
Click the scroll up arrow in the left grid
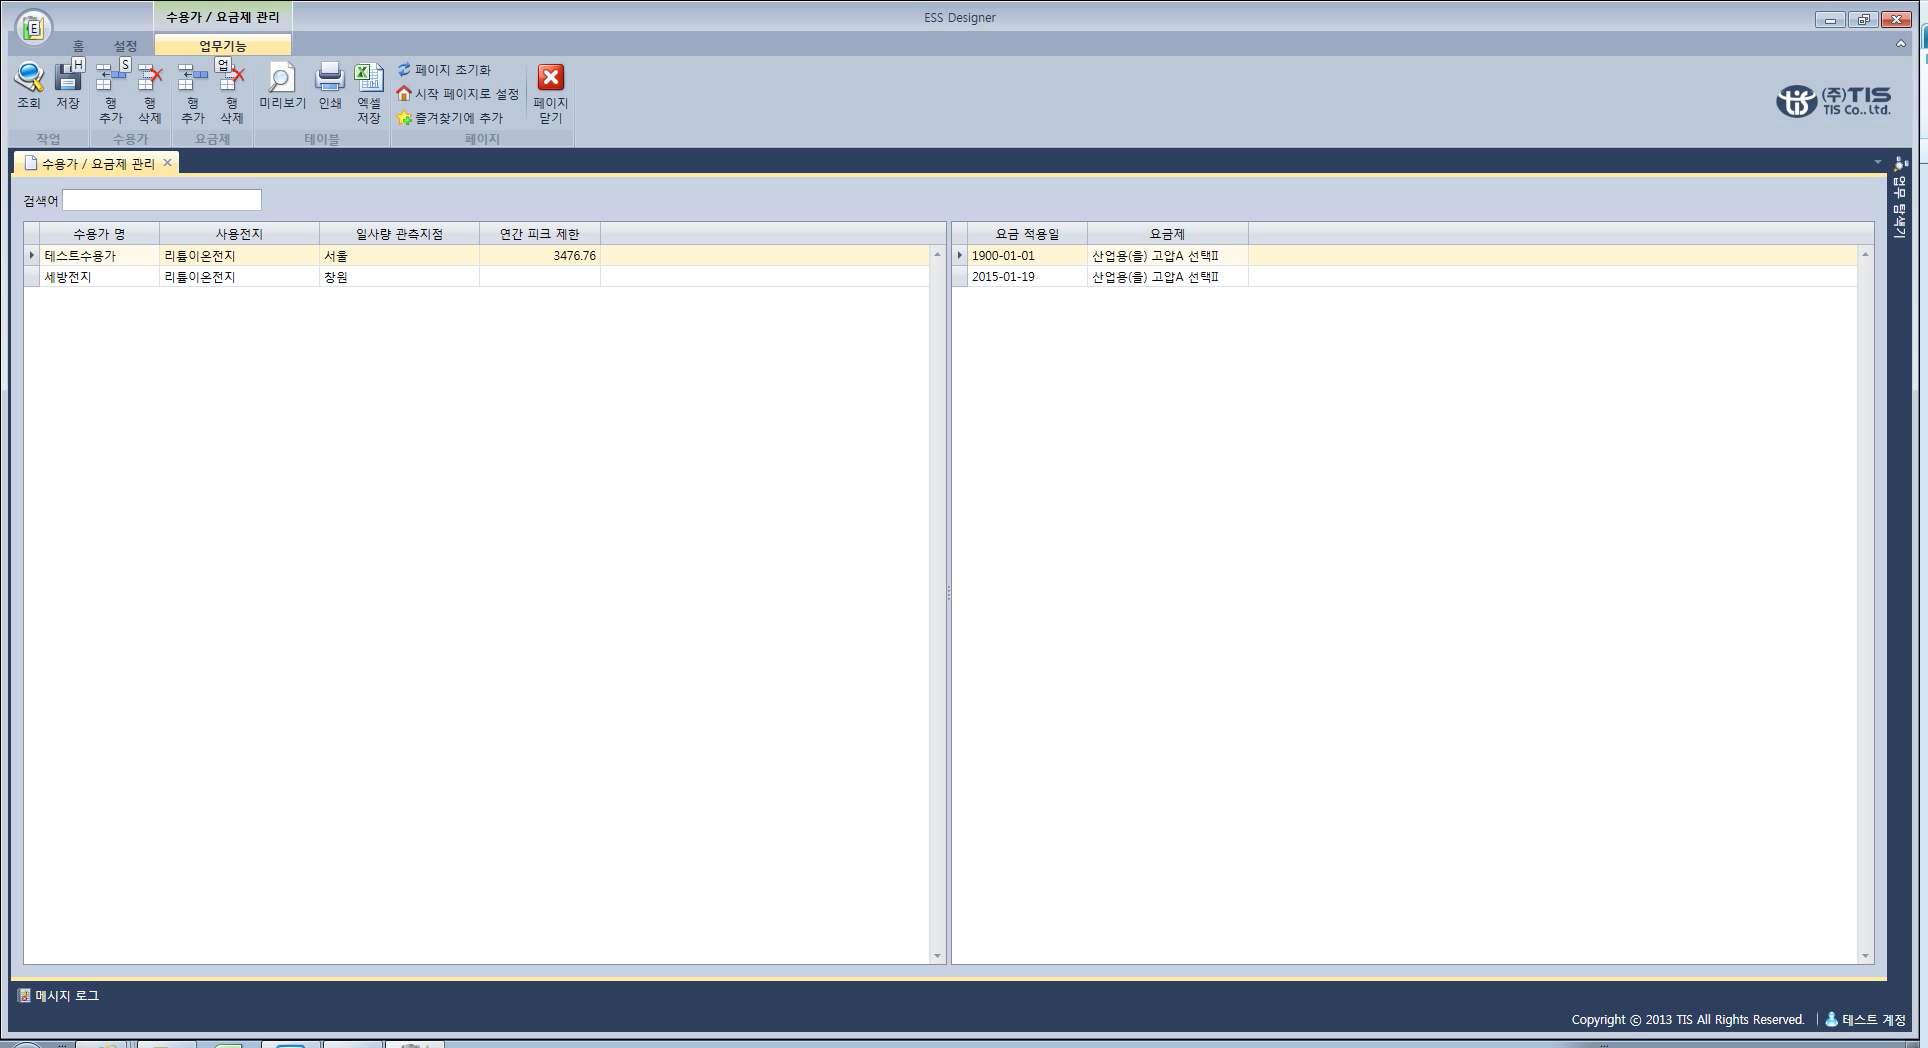937,255
